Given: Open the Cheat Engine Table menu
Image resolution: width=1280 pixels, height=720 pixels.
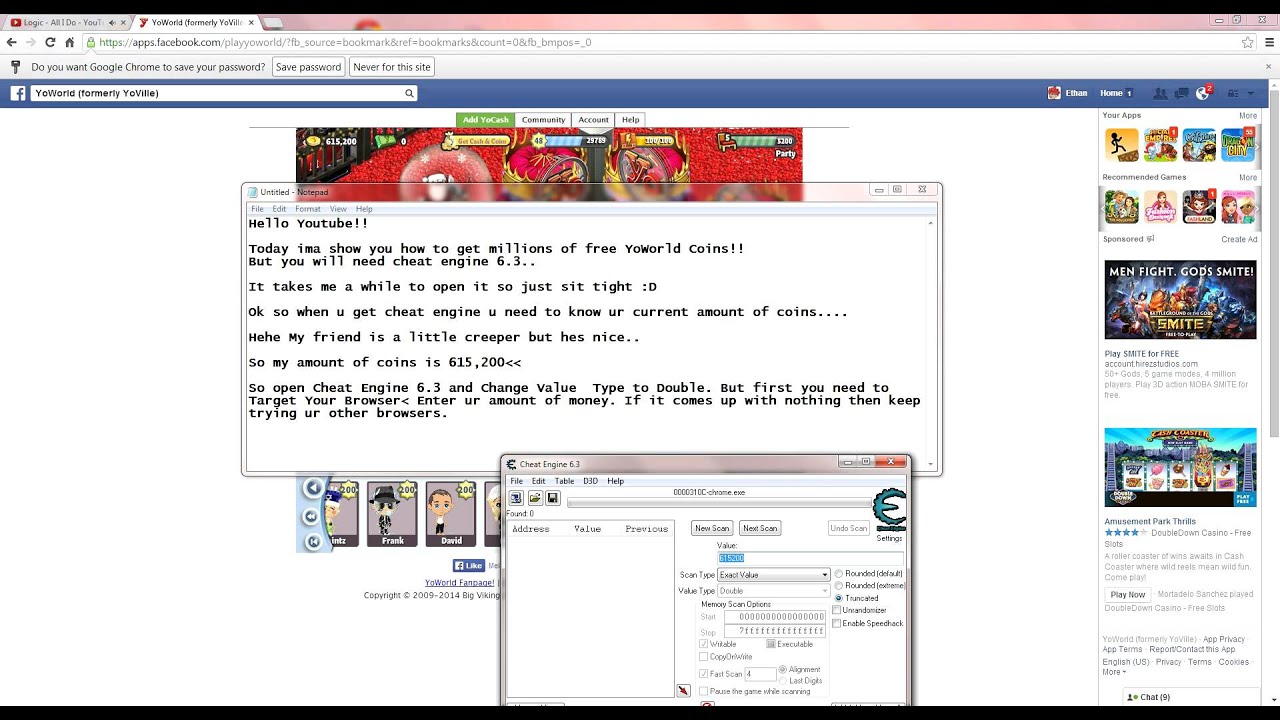Looking at the screenshot, I should (x=564, y=481).
